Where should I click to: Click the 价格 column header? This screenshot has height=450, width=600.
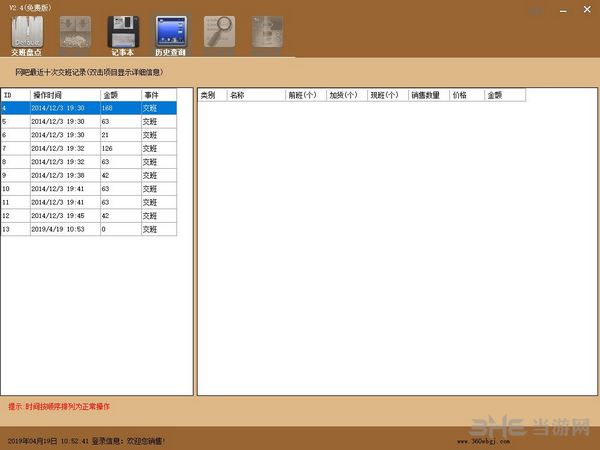tap(467, 95)
